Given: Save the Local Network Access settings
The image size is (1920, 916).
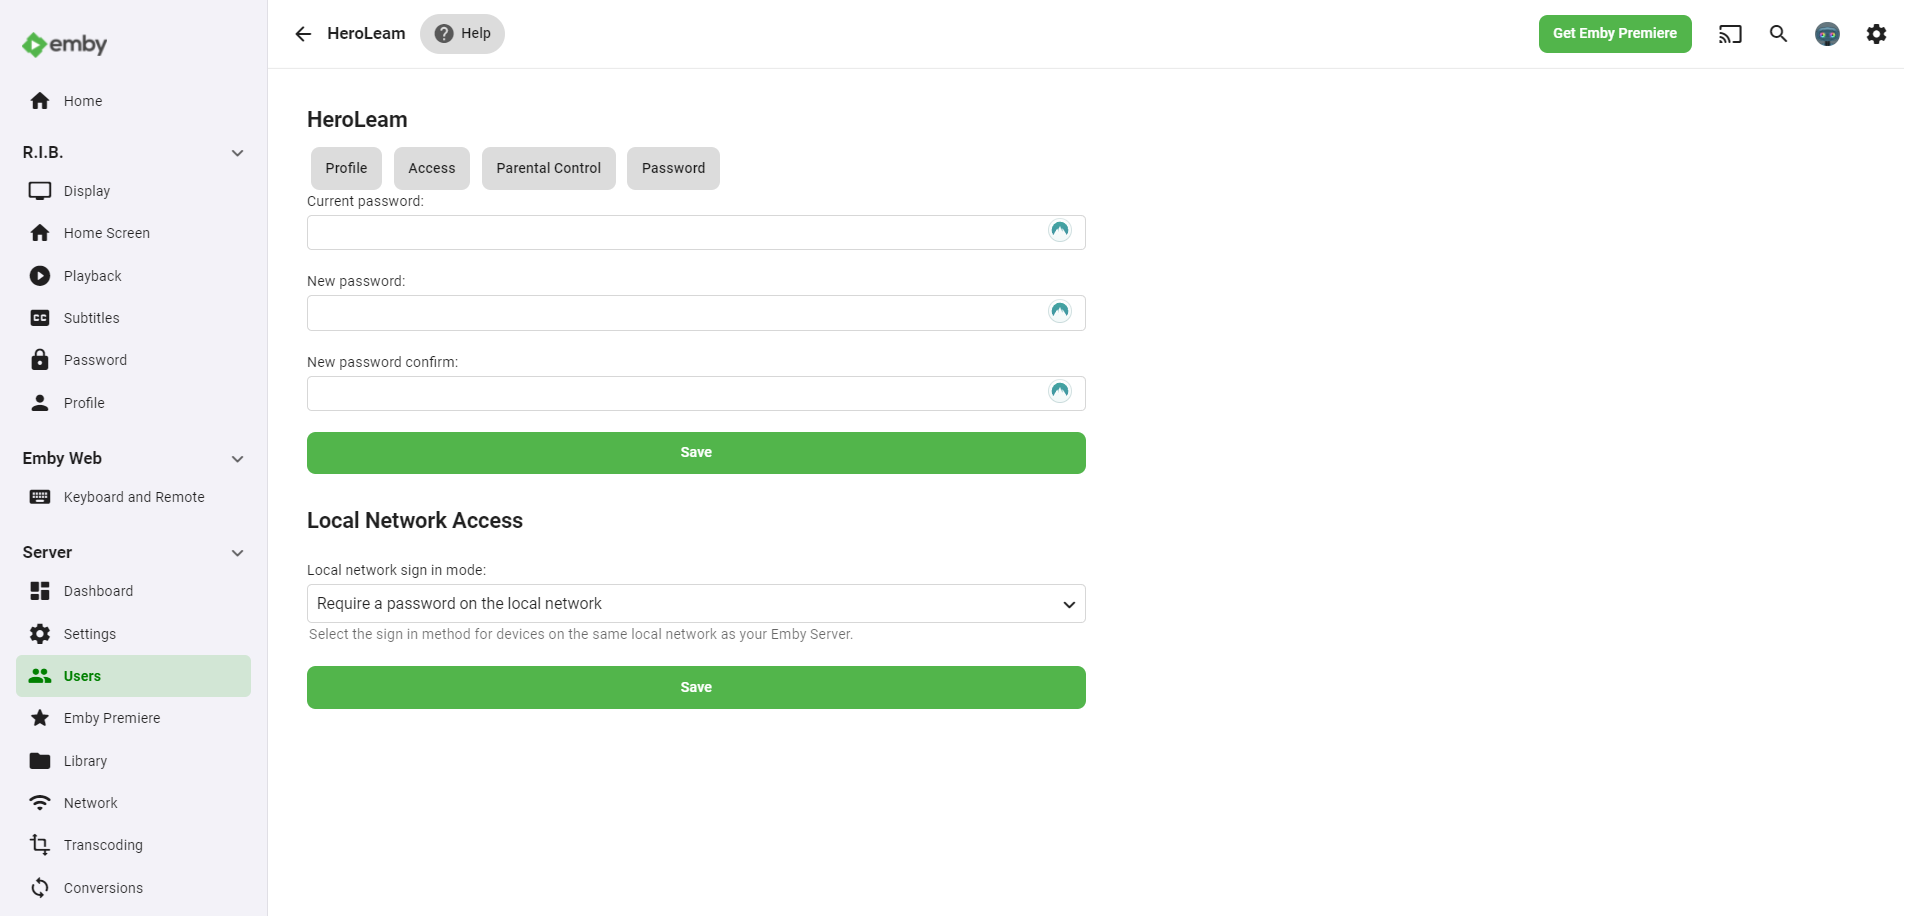Looking at the screenshot, I should click(x=696, y=688).
